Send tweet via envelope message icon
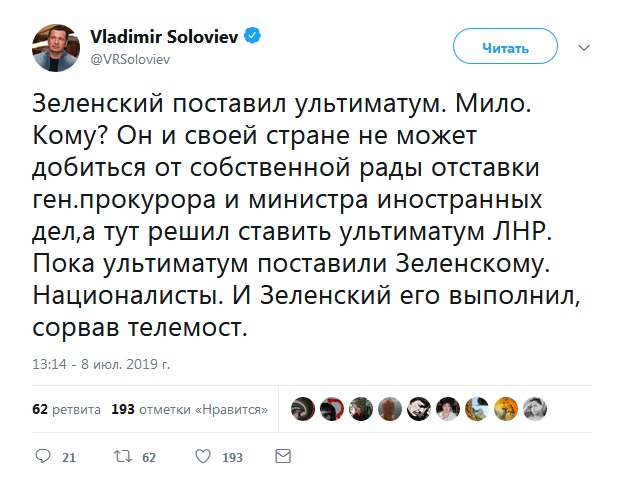 282,457
